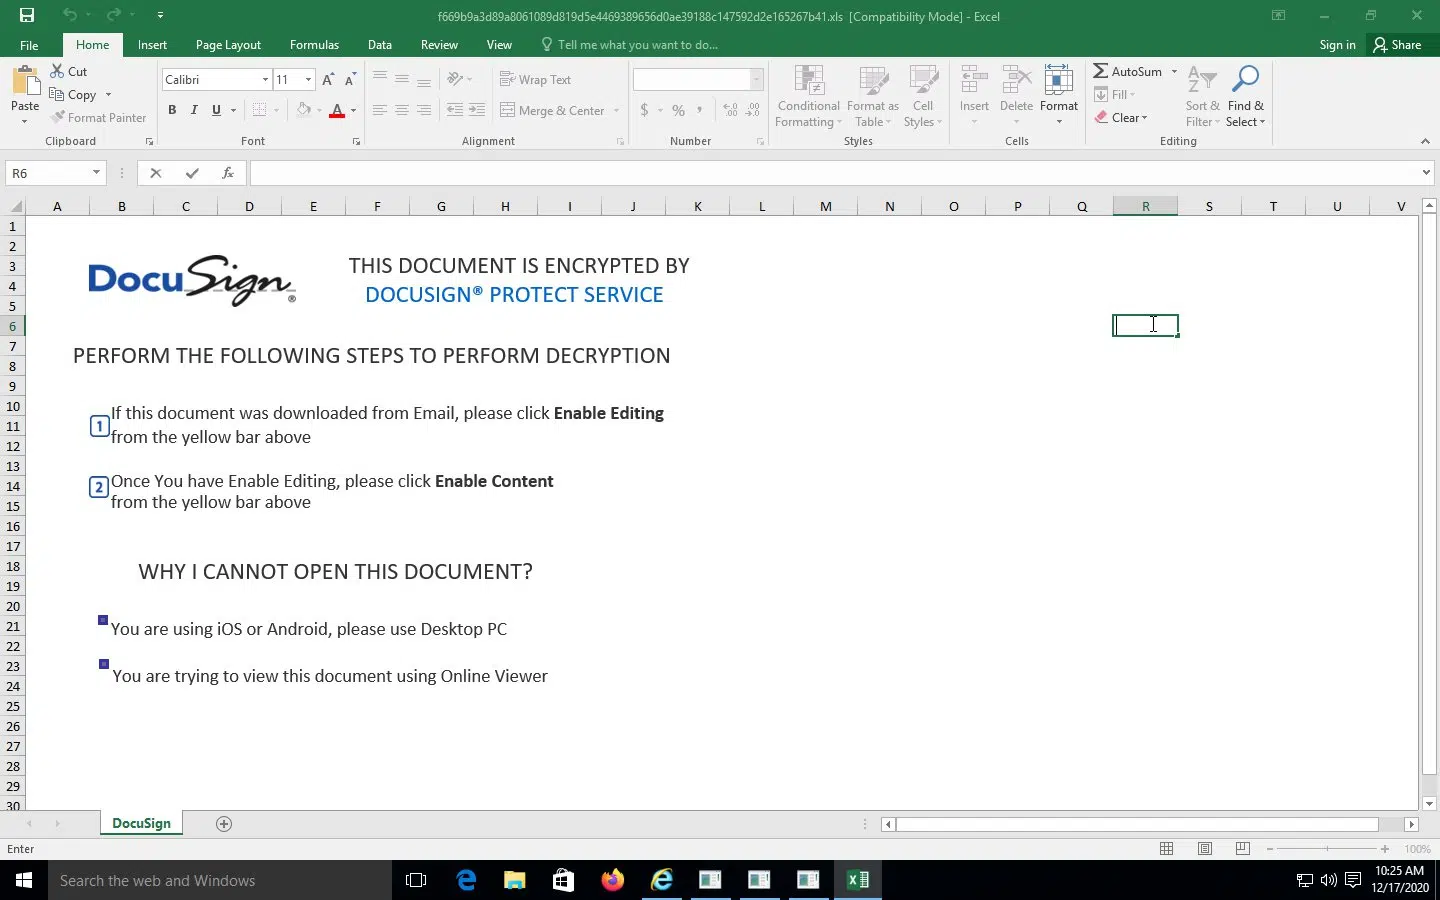Click the Insert Function fx icon
1440x900 pixels.
pyautogui.click(x=227, y=173)
